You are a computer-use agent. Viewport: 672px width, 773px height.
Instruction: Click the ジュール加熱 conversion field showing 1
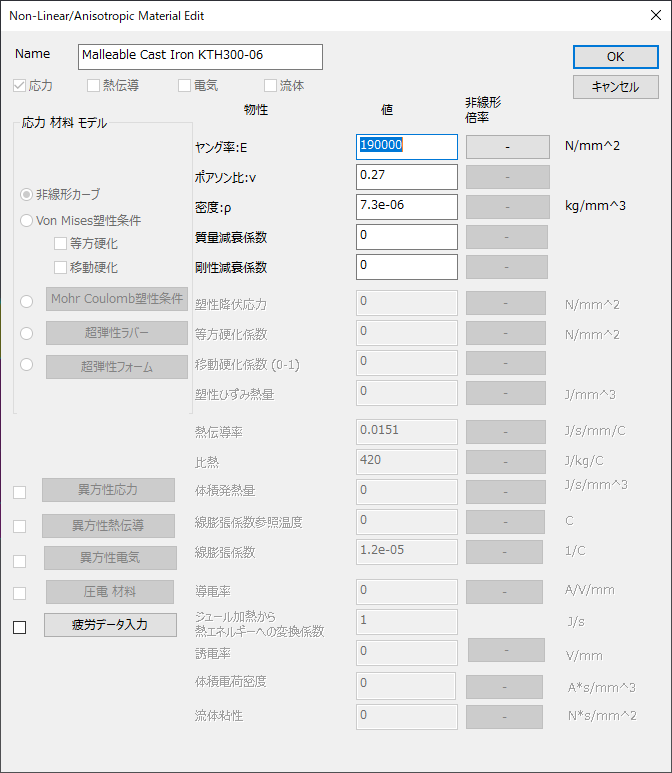coord(407,622)
